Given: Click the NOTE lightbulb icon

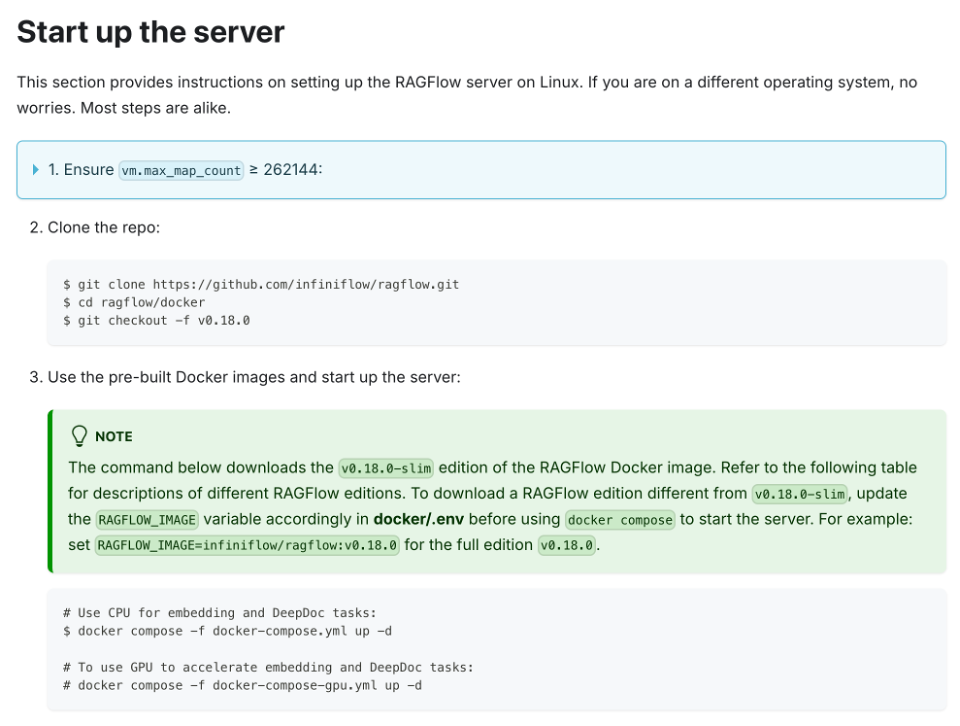Looking at the screenshot, I should [80, 436].
